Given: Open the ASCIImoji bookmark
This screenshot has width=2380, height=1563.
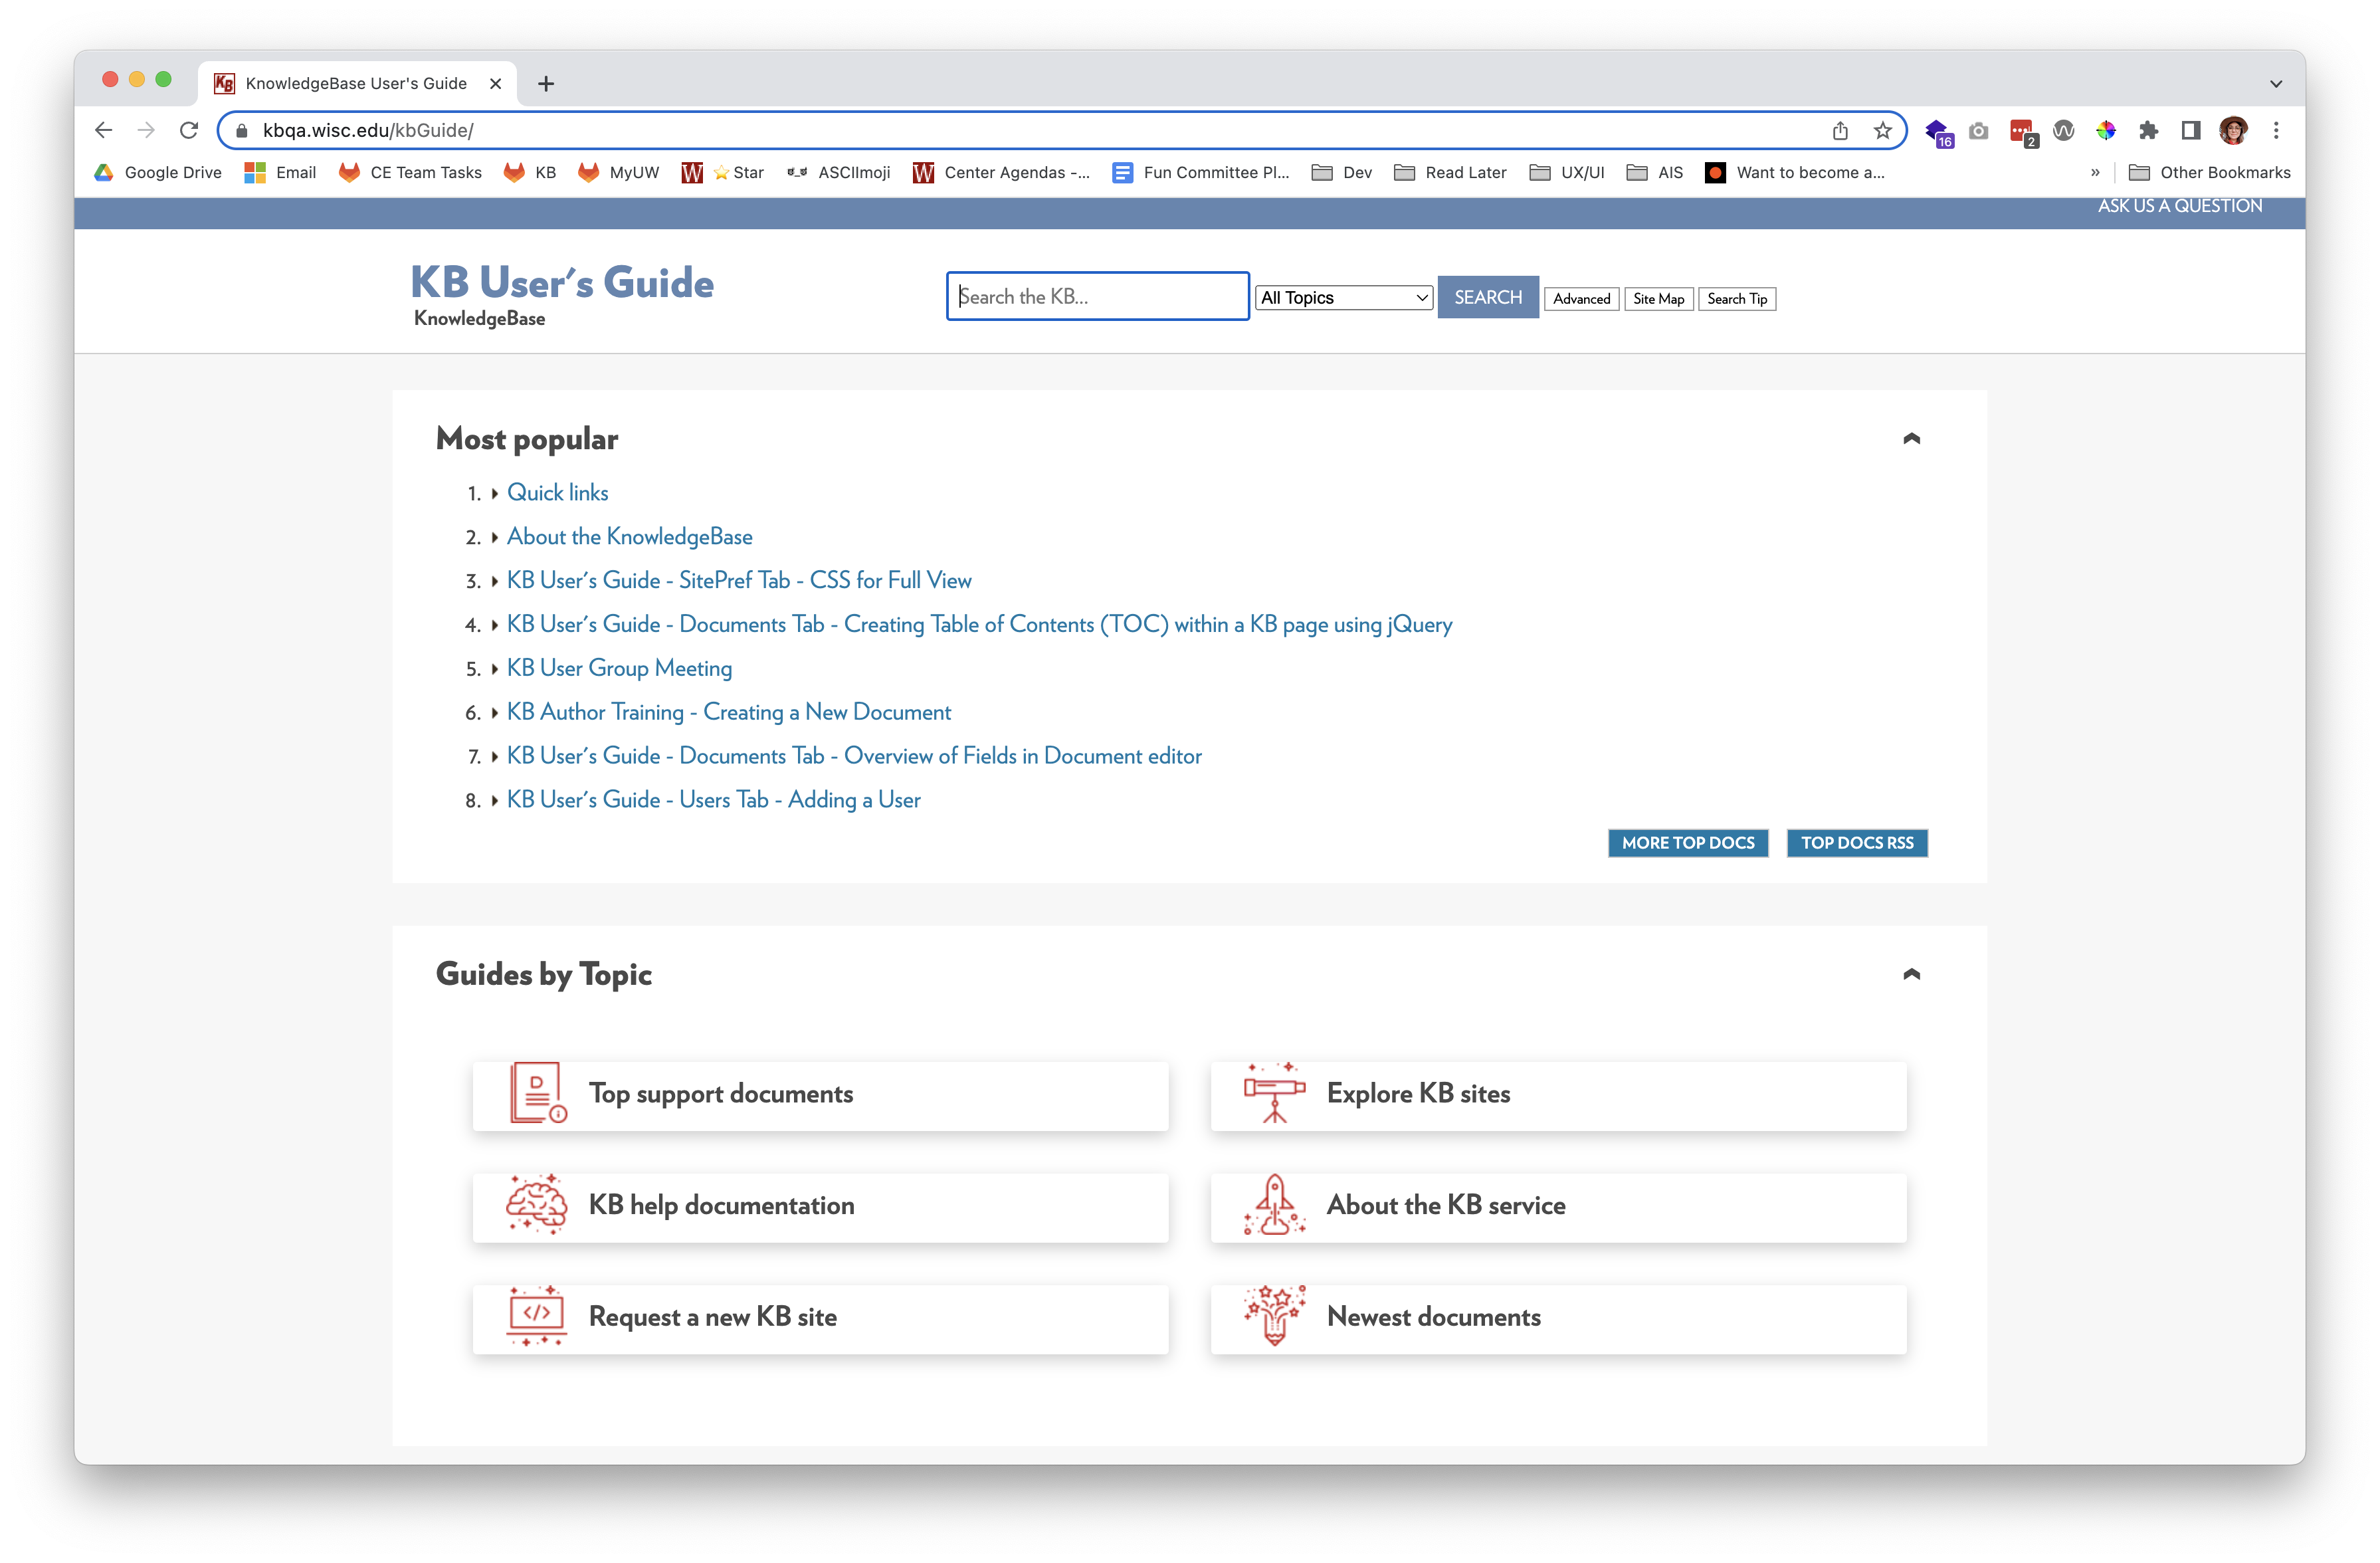Looking at the screenshot, I should (x=838, y=172).
